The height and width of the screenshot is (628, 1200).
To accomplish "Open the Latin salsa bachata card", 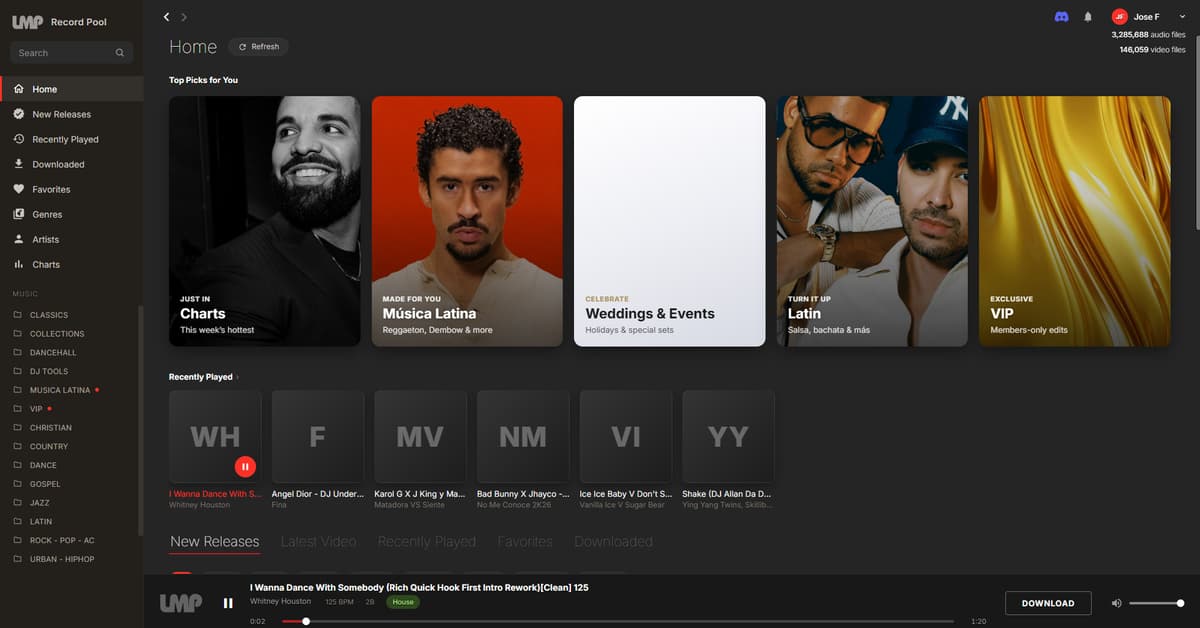I will click(872, 221).
